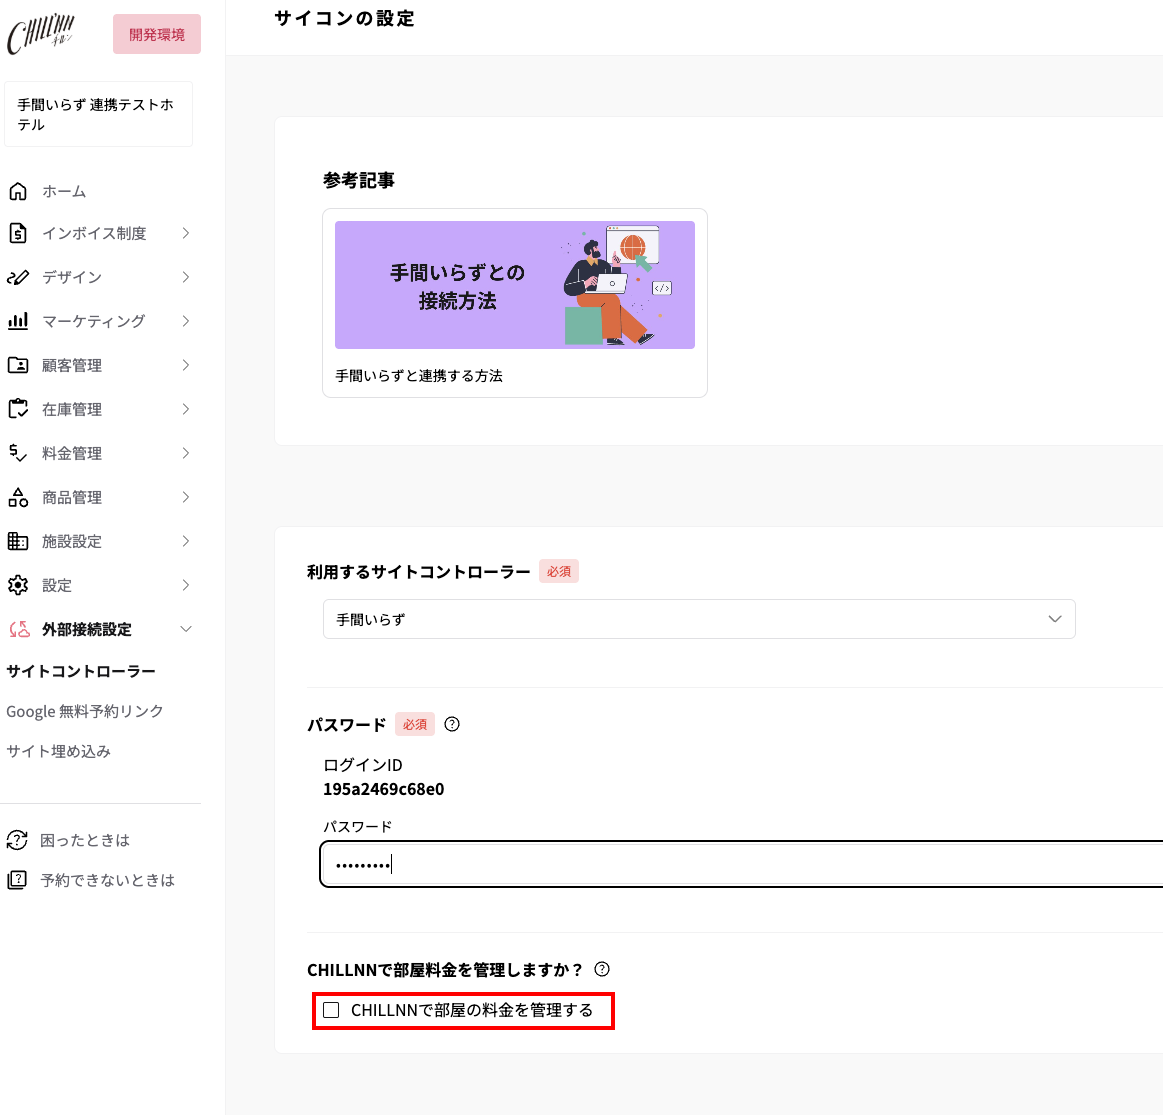This screenshot has width=1163, height=1115.
Task: Go to ホーム in sidebar
Action: 64,191
